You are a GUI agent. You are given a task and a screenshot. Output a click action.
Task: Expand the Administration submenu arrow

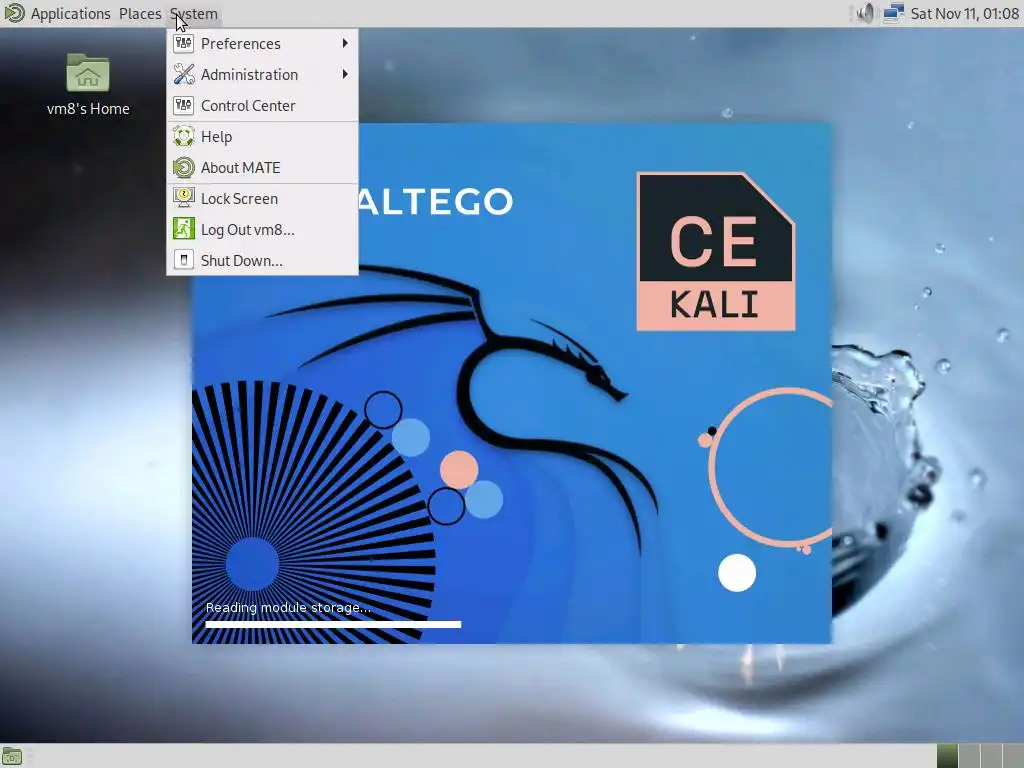pos(345,74)
